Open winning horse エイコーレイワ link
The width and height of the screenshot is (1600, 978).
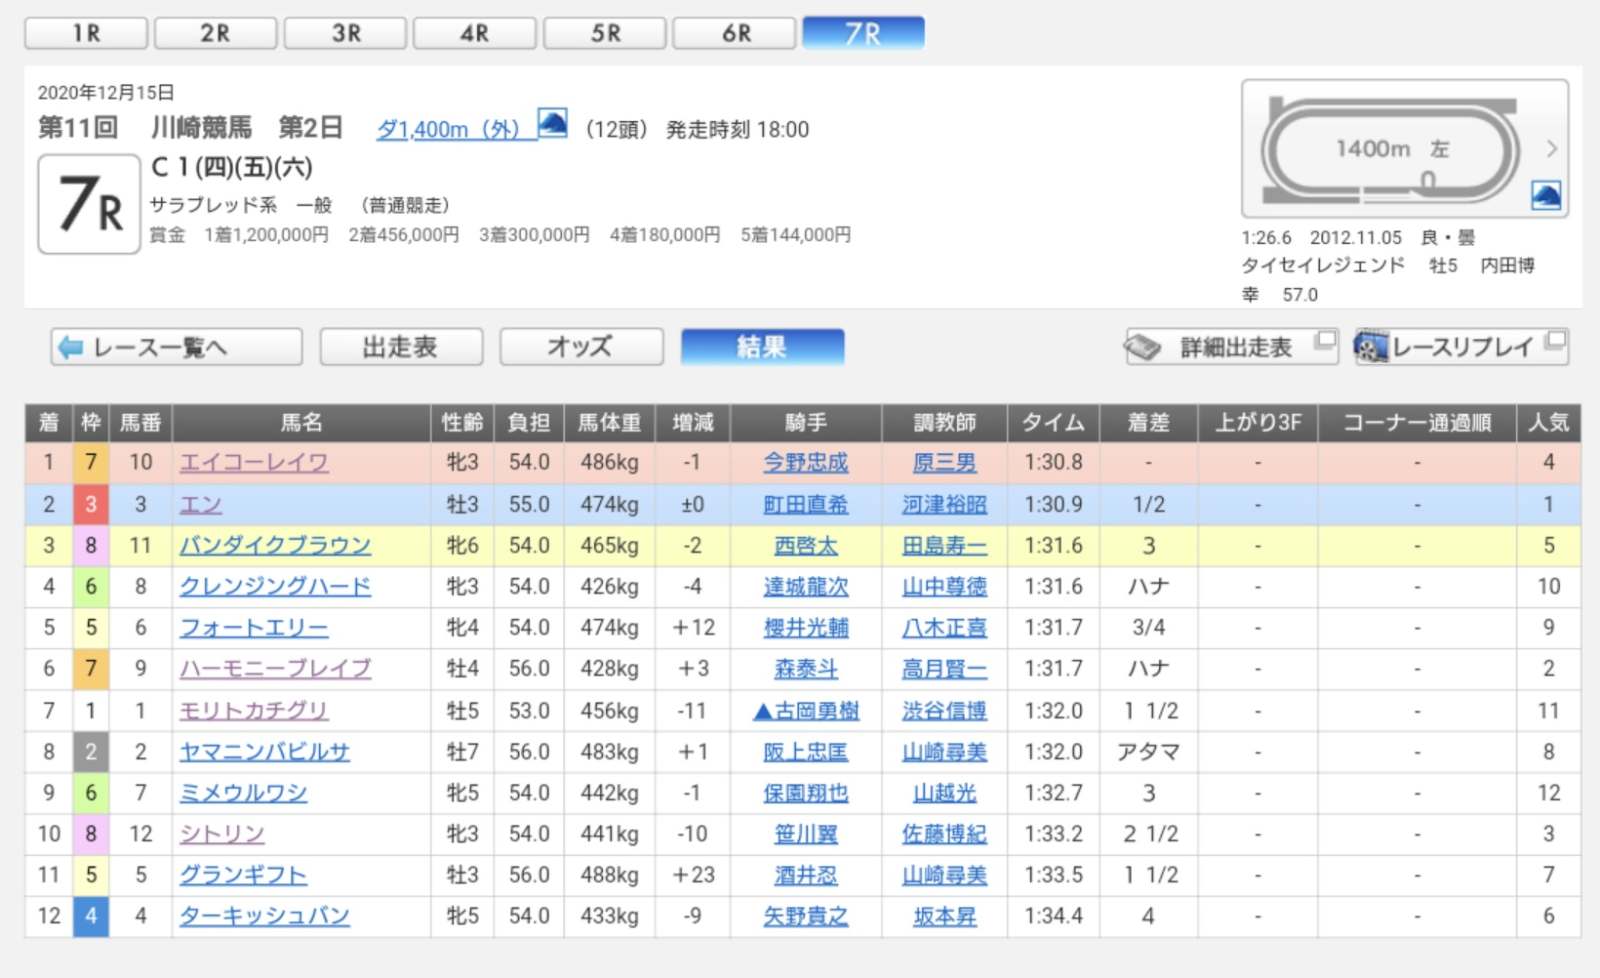tap(254, 463)
